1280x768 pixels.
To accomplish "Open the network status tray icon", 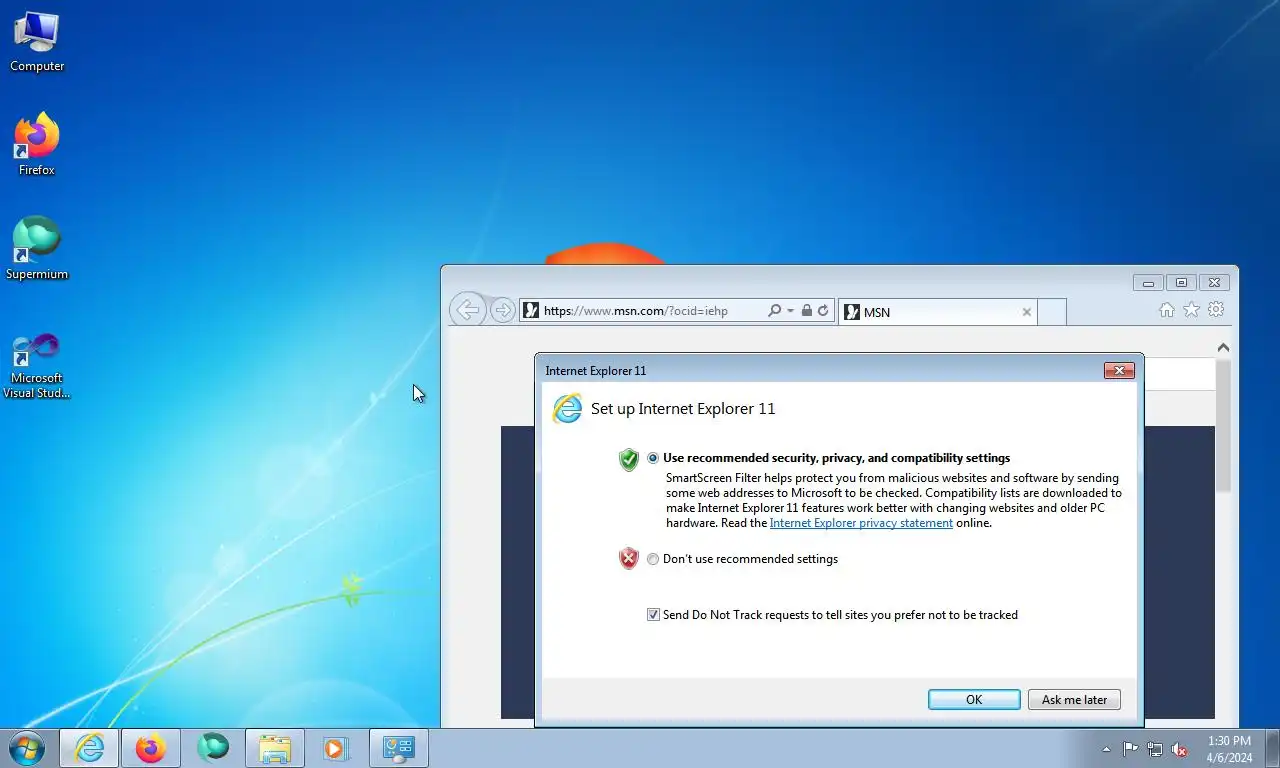I will coord(1155,749).
